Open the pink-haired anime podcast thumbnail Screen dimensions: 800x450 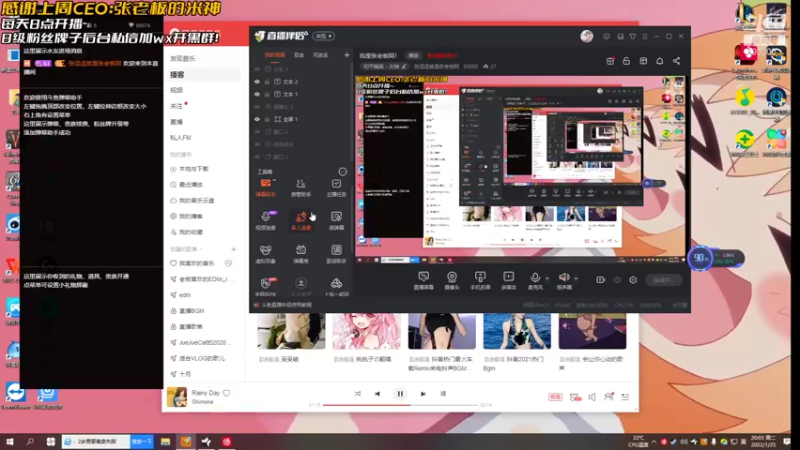(x=366, y=332)
